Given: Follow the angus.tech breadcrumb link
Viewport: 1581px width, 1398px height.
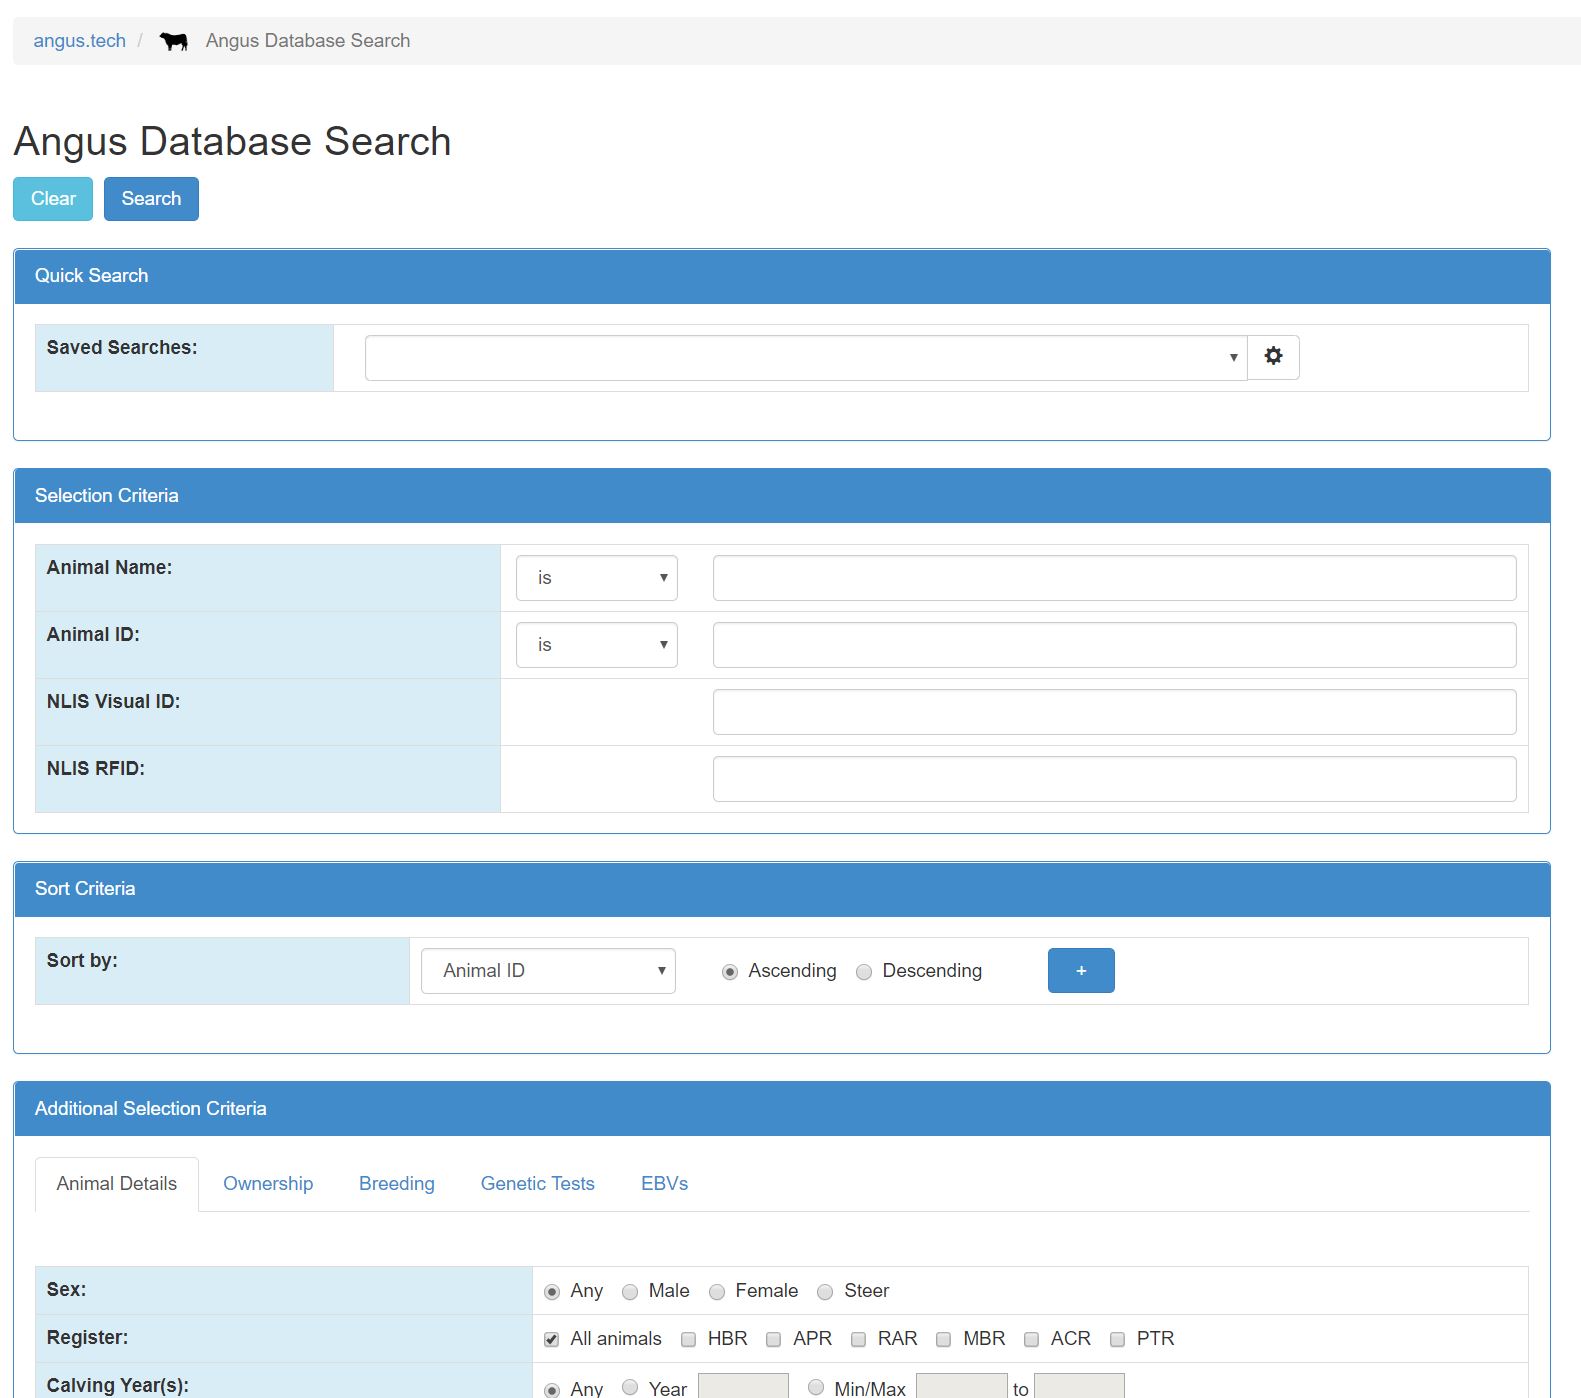Looking at the screenshot, I should (80, 41).
